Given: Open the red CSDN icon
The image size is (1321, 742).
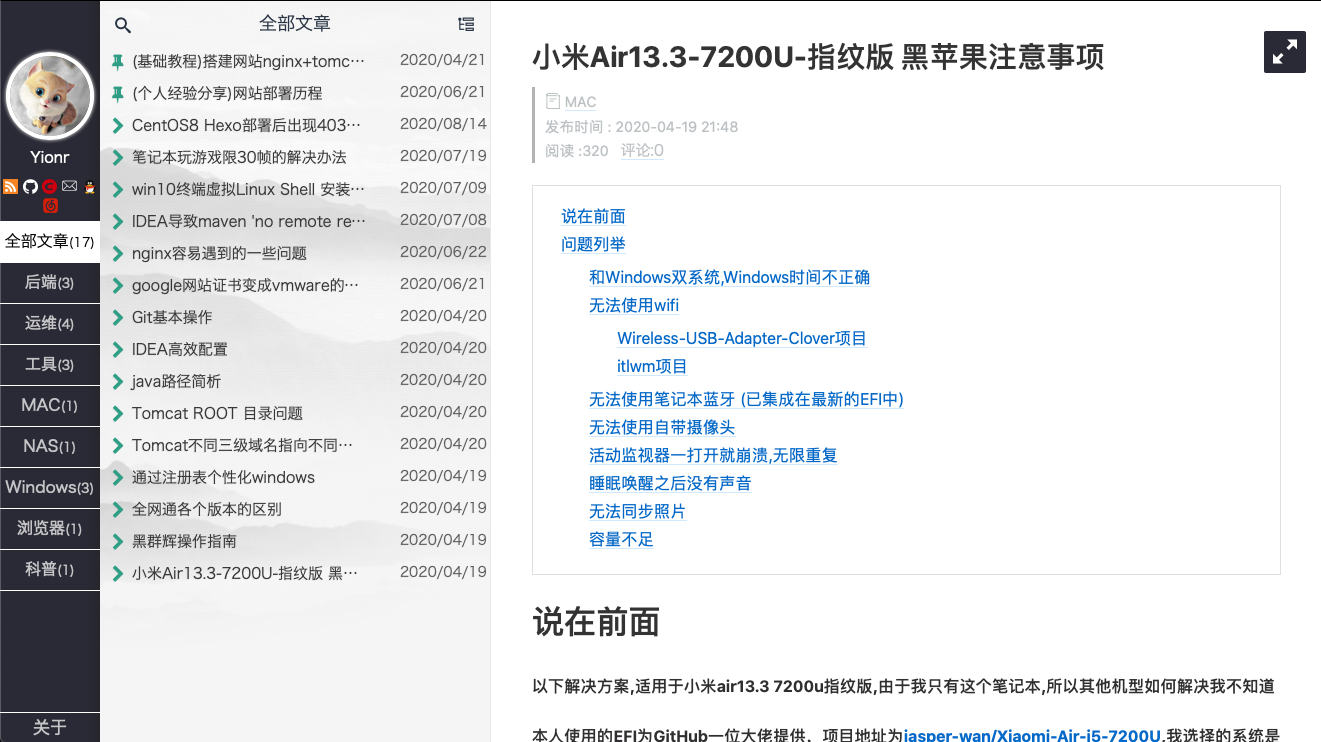Looking at the screenshot, I should [49, 186].
